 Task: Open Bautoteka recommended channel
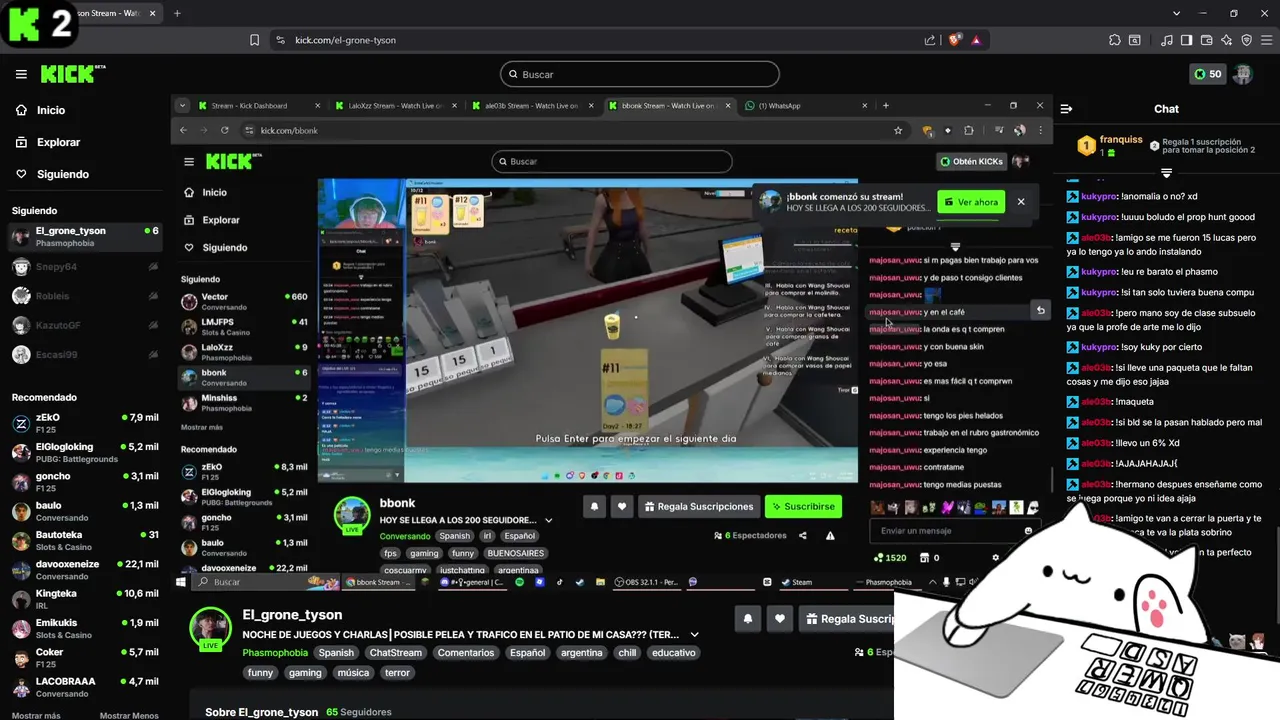coord(85,540)
